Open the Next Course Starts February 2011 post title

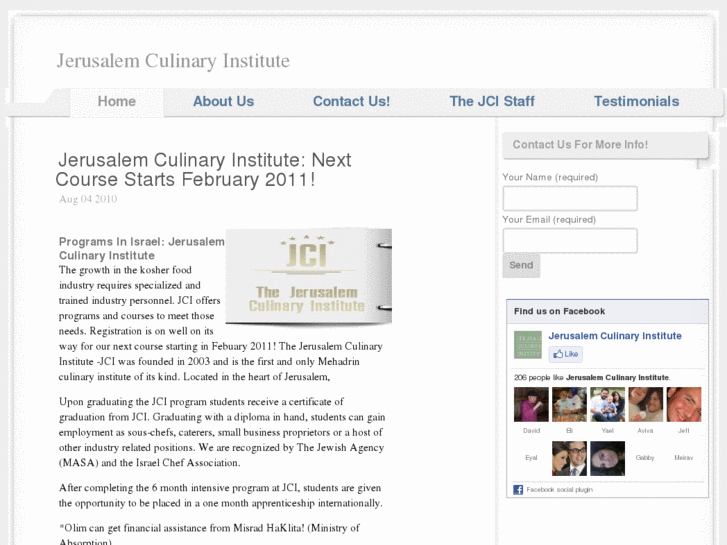click(x=203, y=169)
